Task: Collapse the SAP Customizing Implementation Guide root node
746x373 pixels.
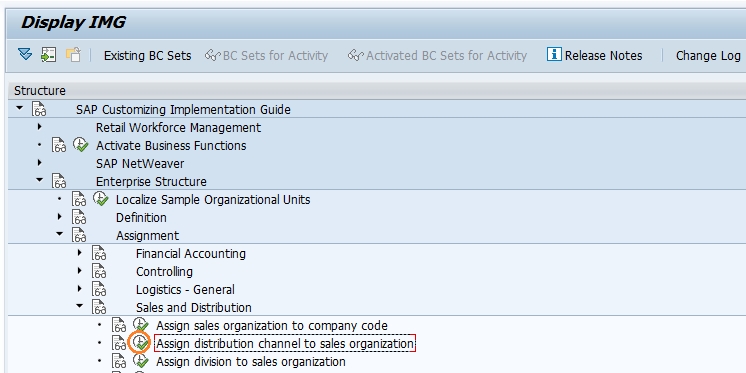Action: pyautogui.click(x=20, y=108)
